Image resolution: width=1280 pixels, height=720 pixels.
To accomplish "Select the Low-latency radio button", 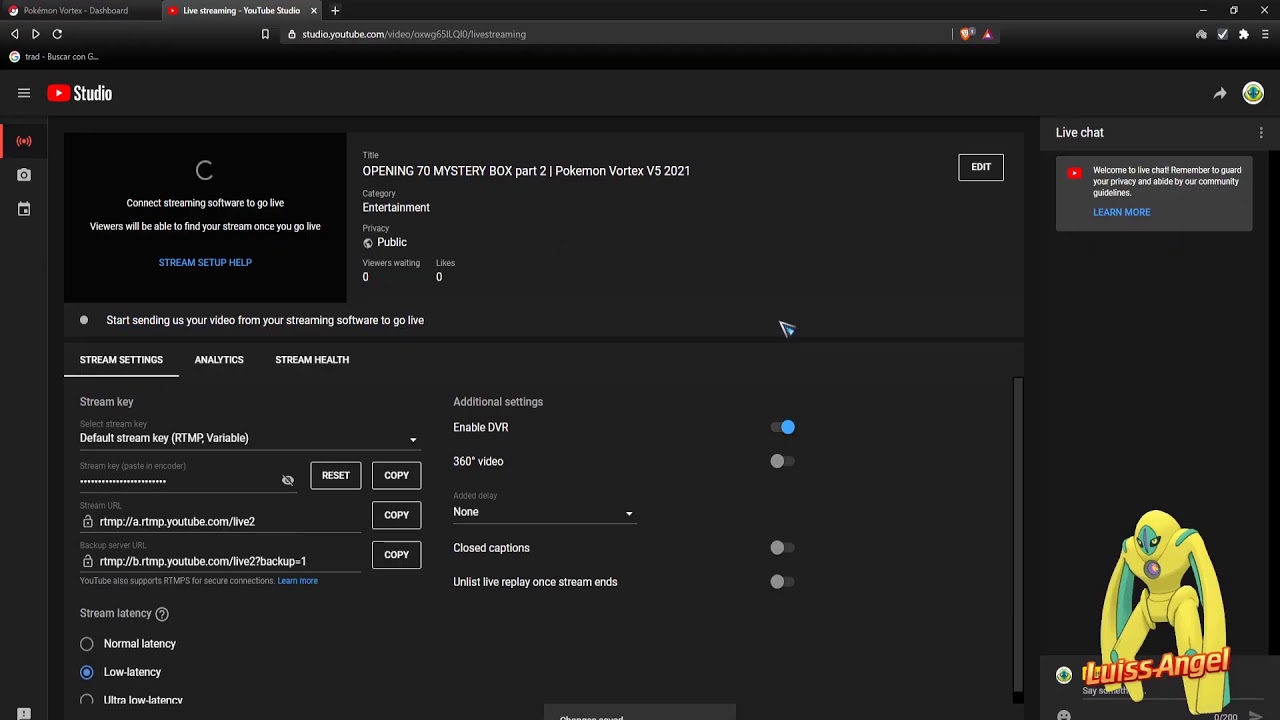I will [87, 672].
